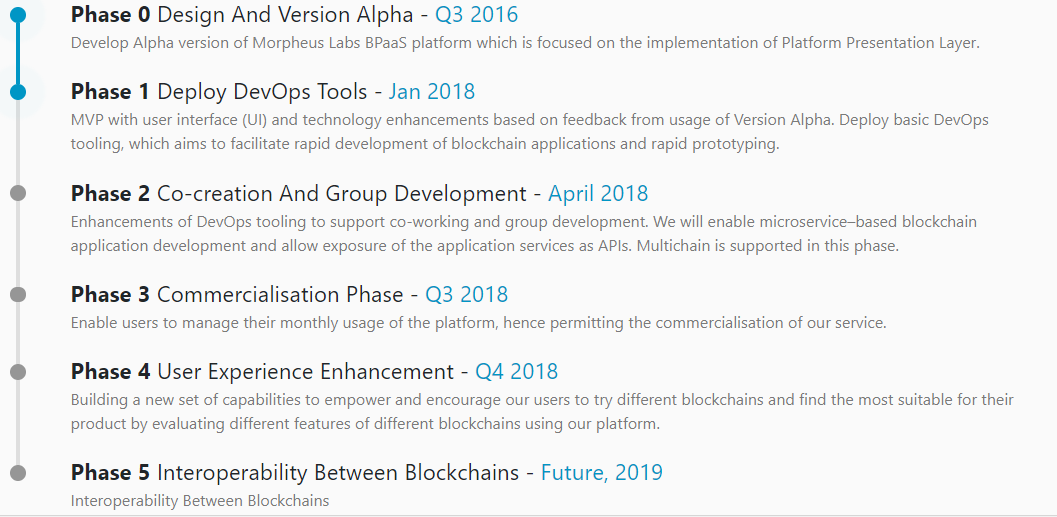Select the Phase 5 timeline dot

click(x=17, y=473)
